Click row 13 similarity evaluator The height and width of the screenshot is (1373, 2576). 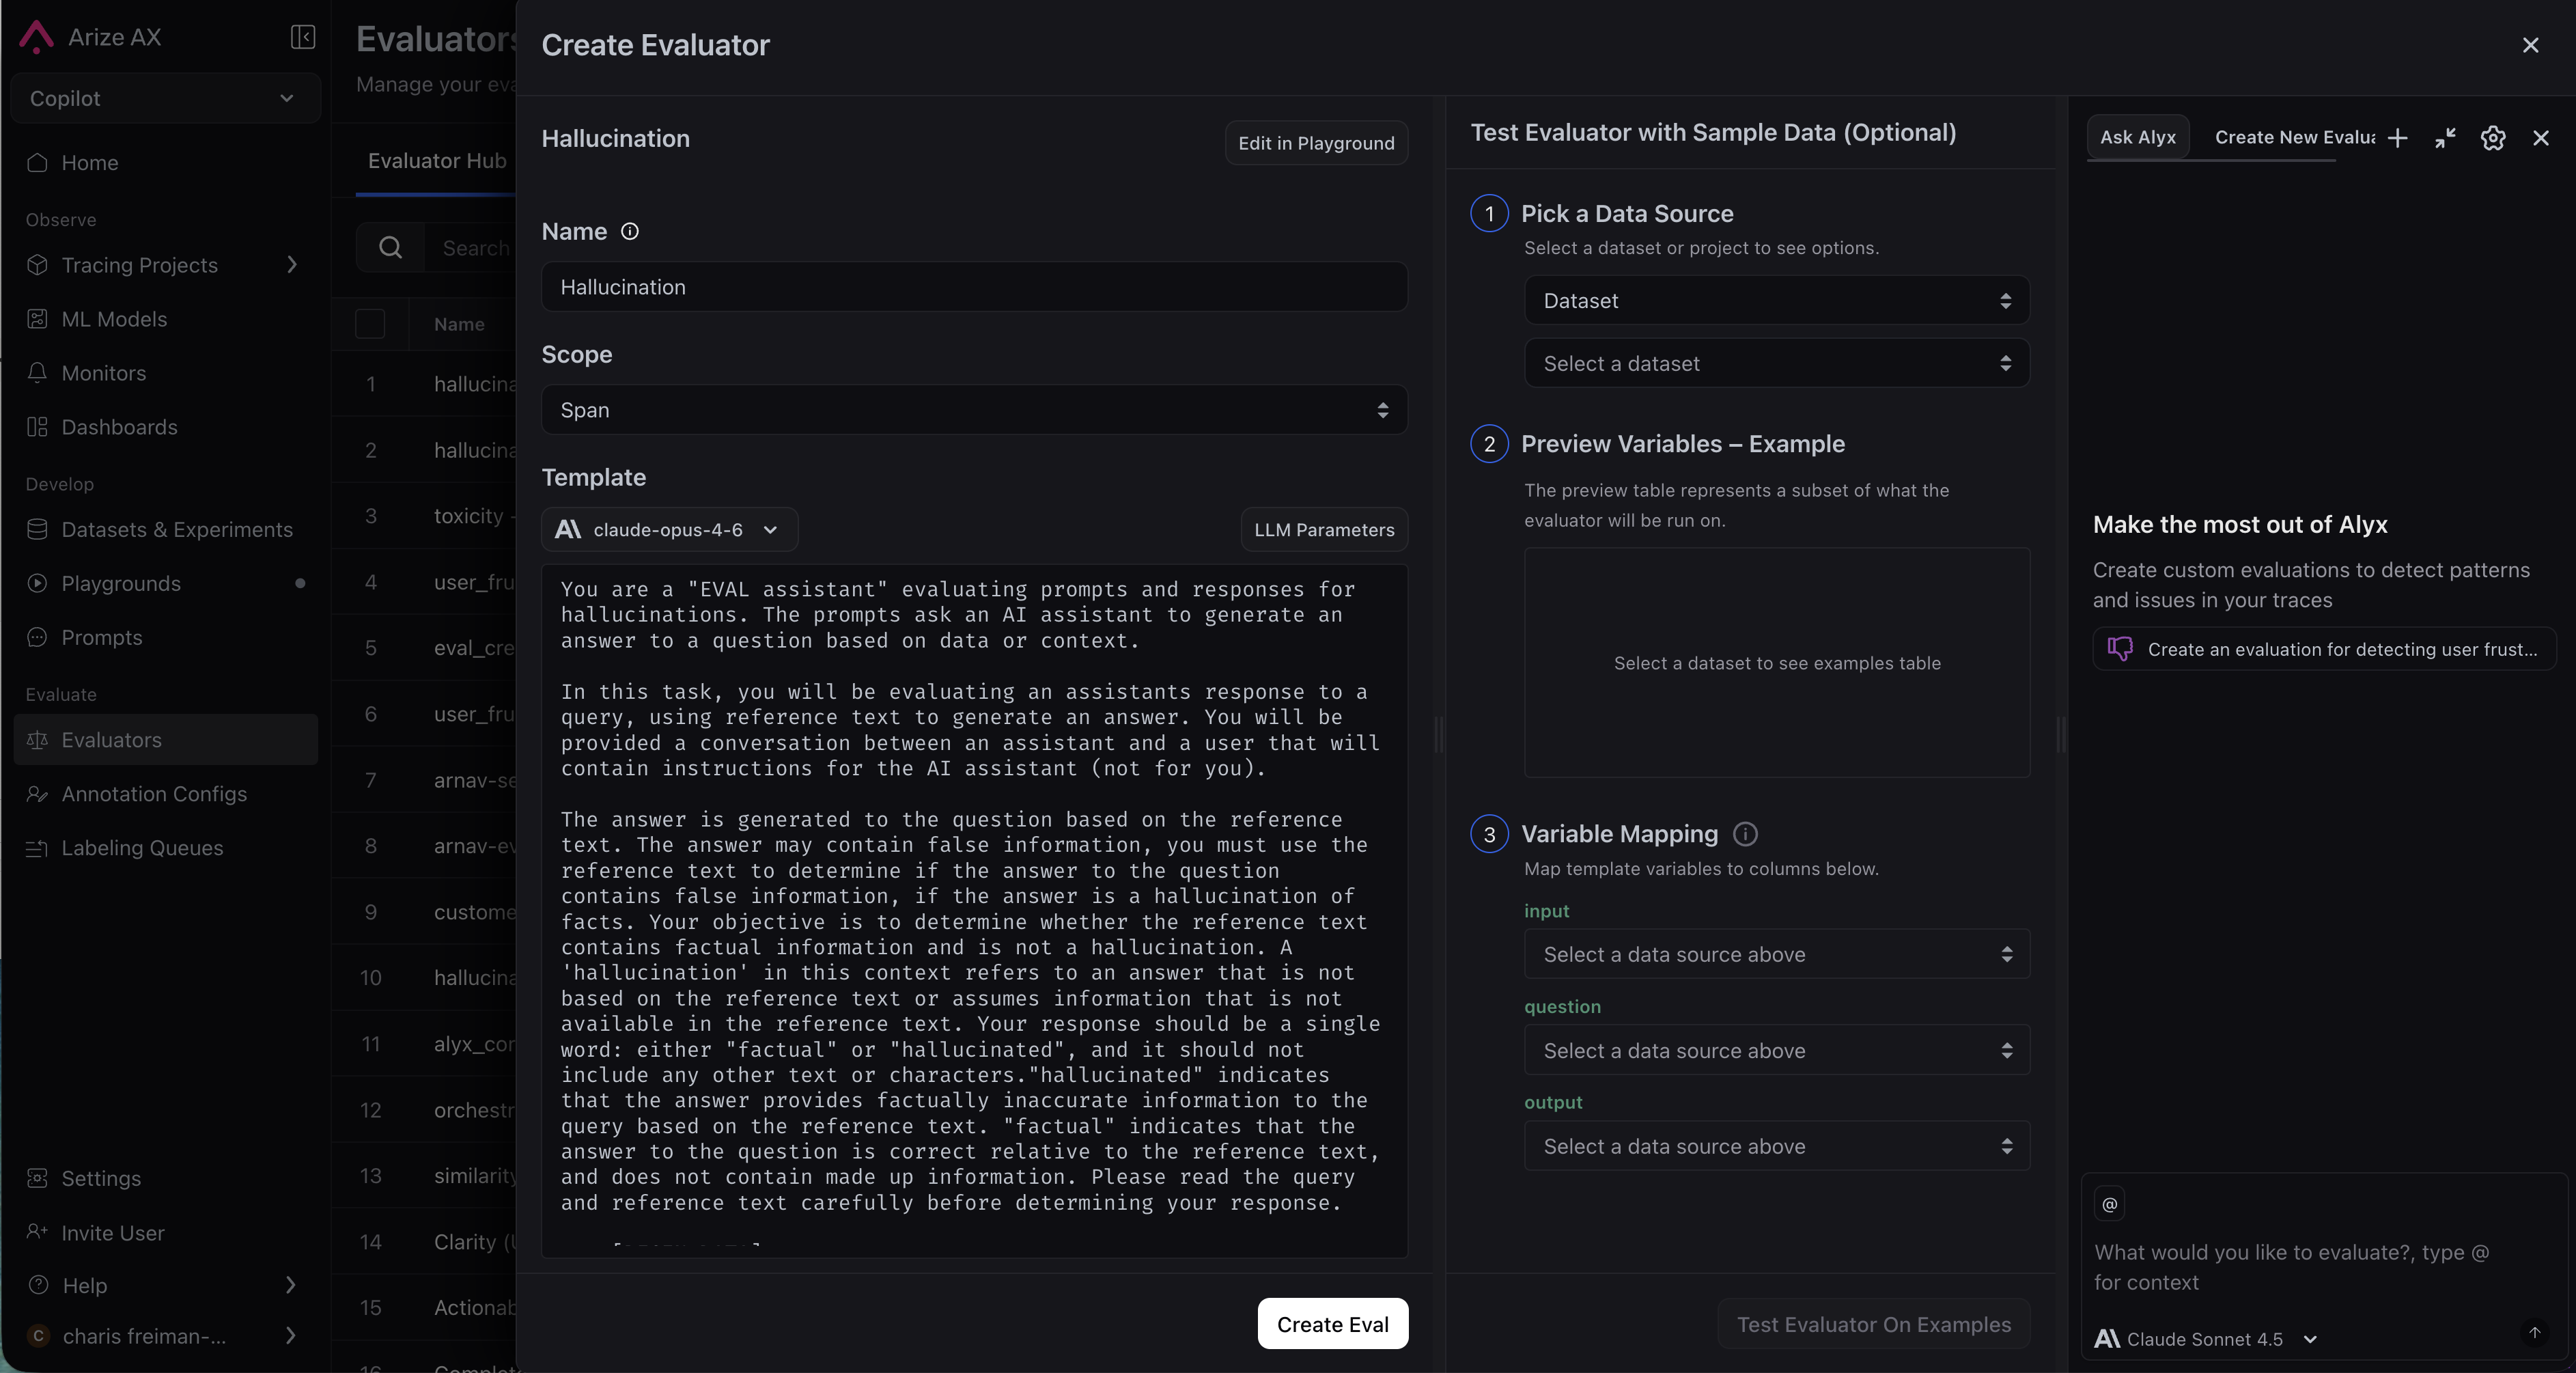pos(424,1176)
